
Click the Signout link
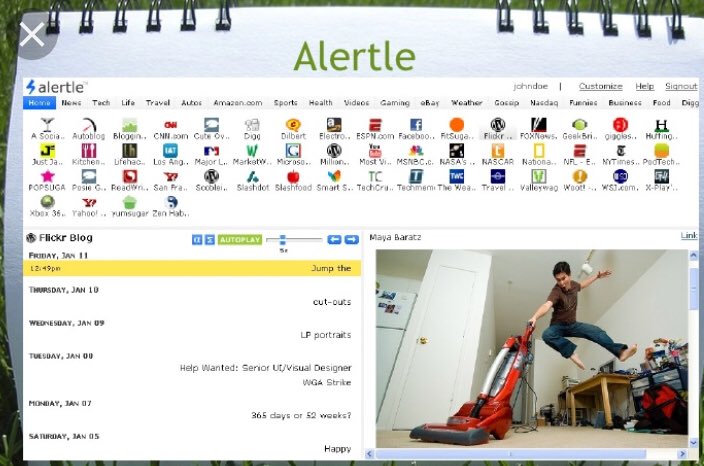point(681,86)
